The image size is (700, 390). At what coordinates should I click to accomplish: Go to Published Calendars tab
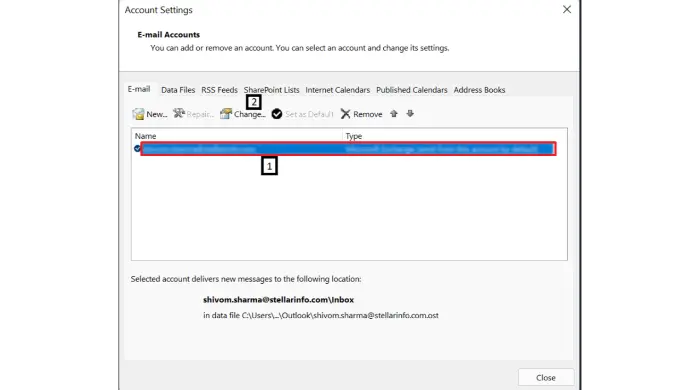point(412,90)
